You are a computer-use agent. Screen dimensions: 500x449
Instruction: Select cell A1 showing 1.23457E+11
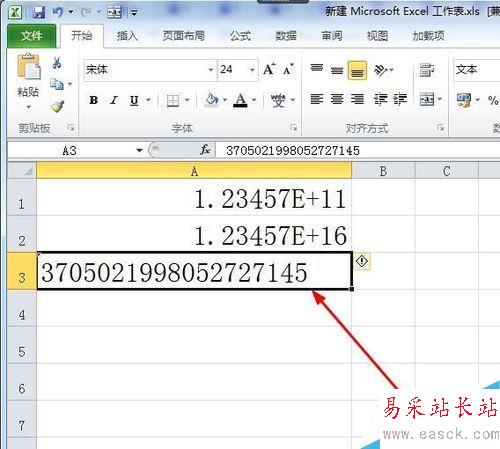tap(194, 198)
